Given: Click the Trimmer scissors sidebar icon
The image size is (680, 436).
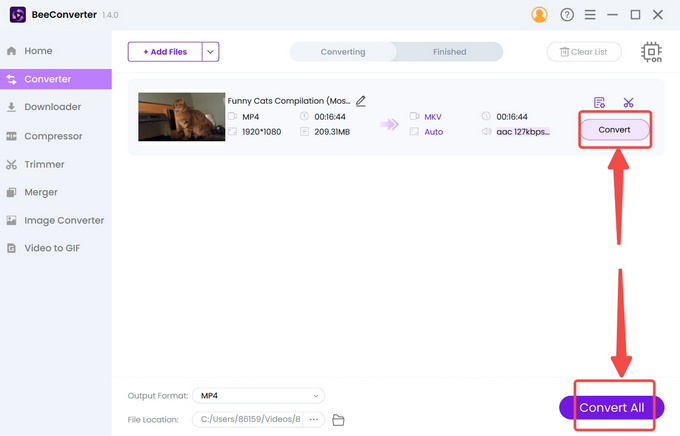Looking at the screenshot, I should (12, 164).
